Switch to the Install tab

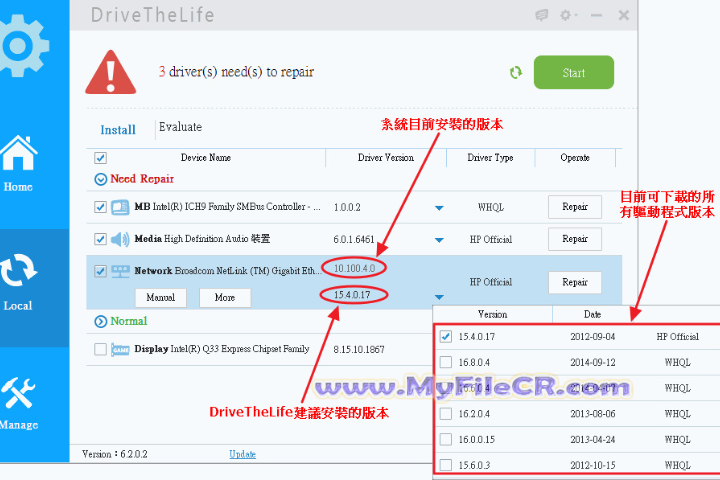tap(118, 130)
